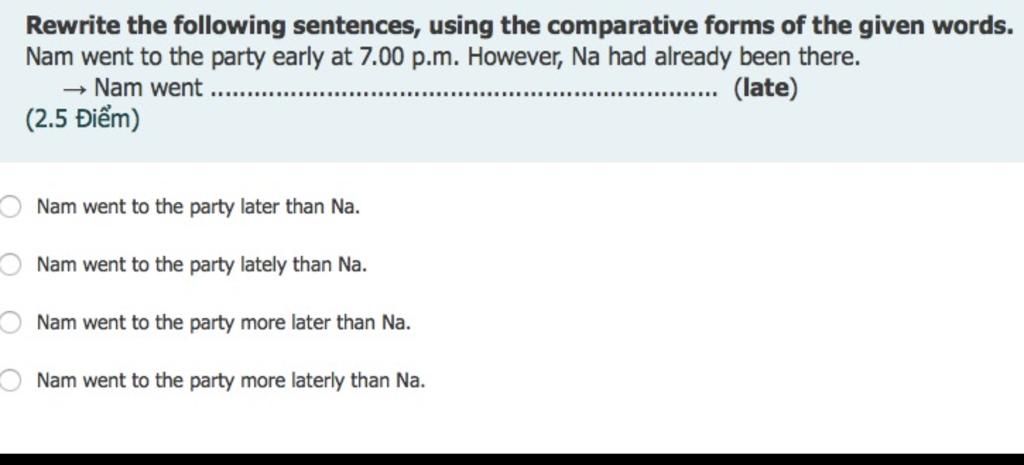Click the dotted blank line after 'Nam went'

pos(466,93)
